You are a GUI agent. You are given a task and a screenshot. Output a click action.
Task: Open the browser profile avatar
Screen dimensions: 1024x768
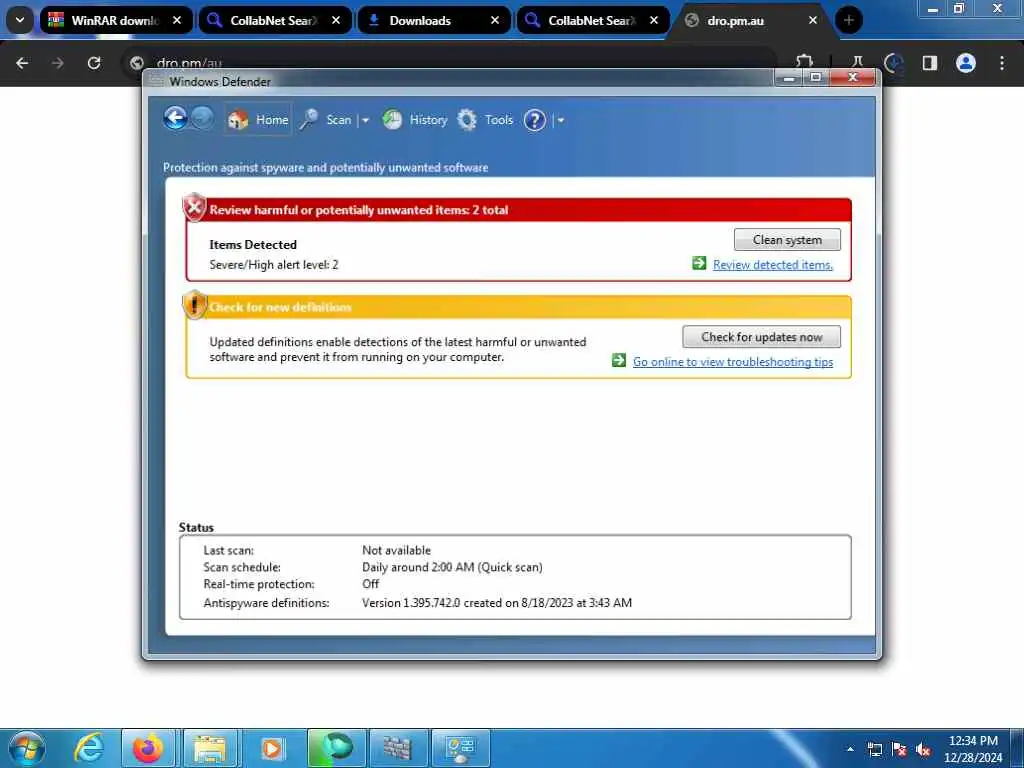click(966, 63)
